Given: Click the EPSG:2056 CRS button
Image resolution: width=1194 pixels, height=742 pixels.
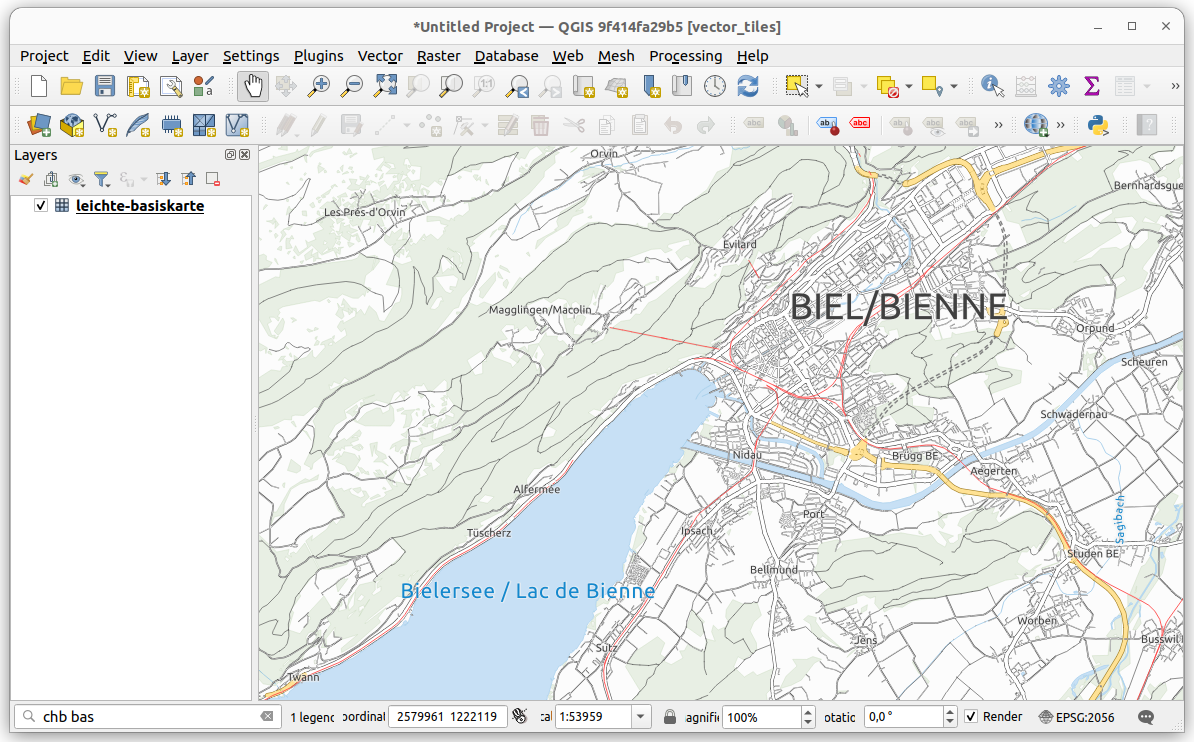Looking at the screenshot, I should click(x=1076, y=717).
